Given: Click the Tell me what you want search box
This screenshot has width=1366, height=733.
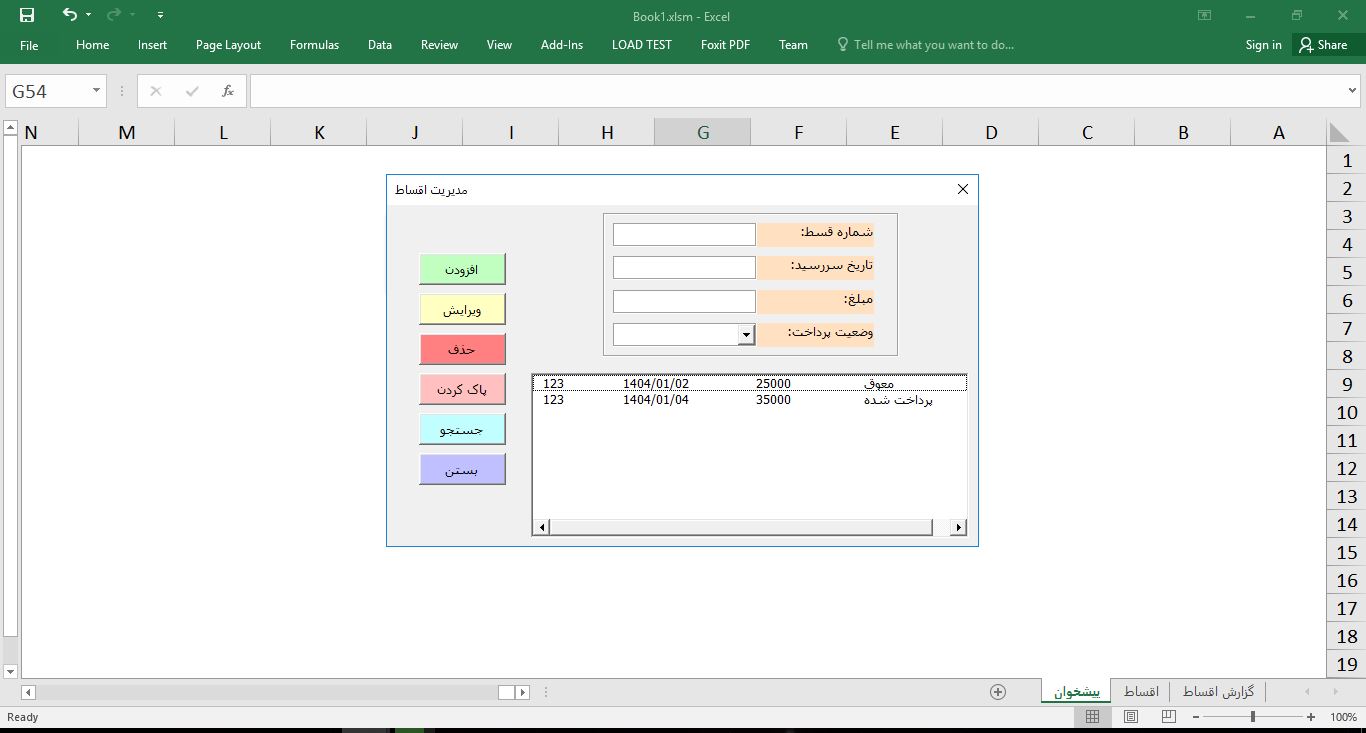Looking at the screenshot, I should point(925,45).
